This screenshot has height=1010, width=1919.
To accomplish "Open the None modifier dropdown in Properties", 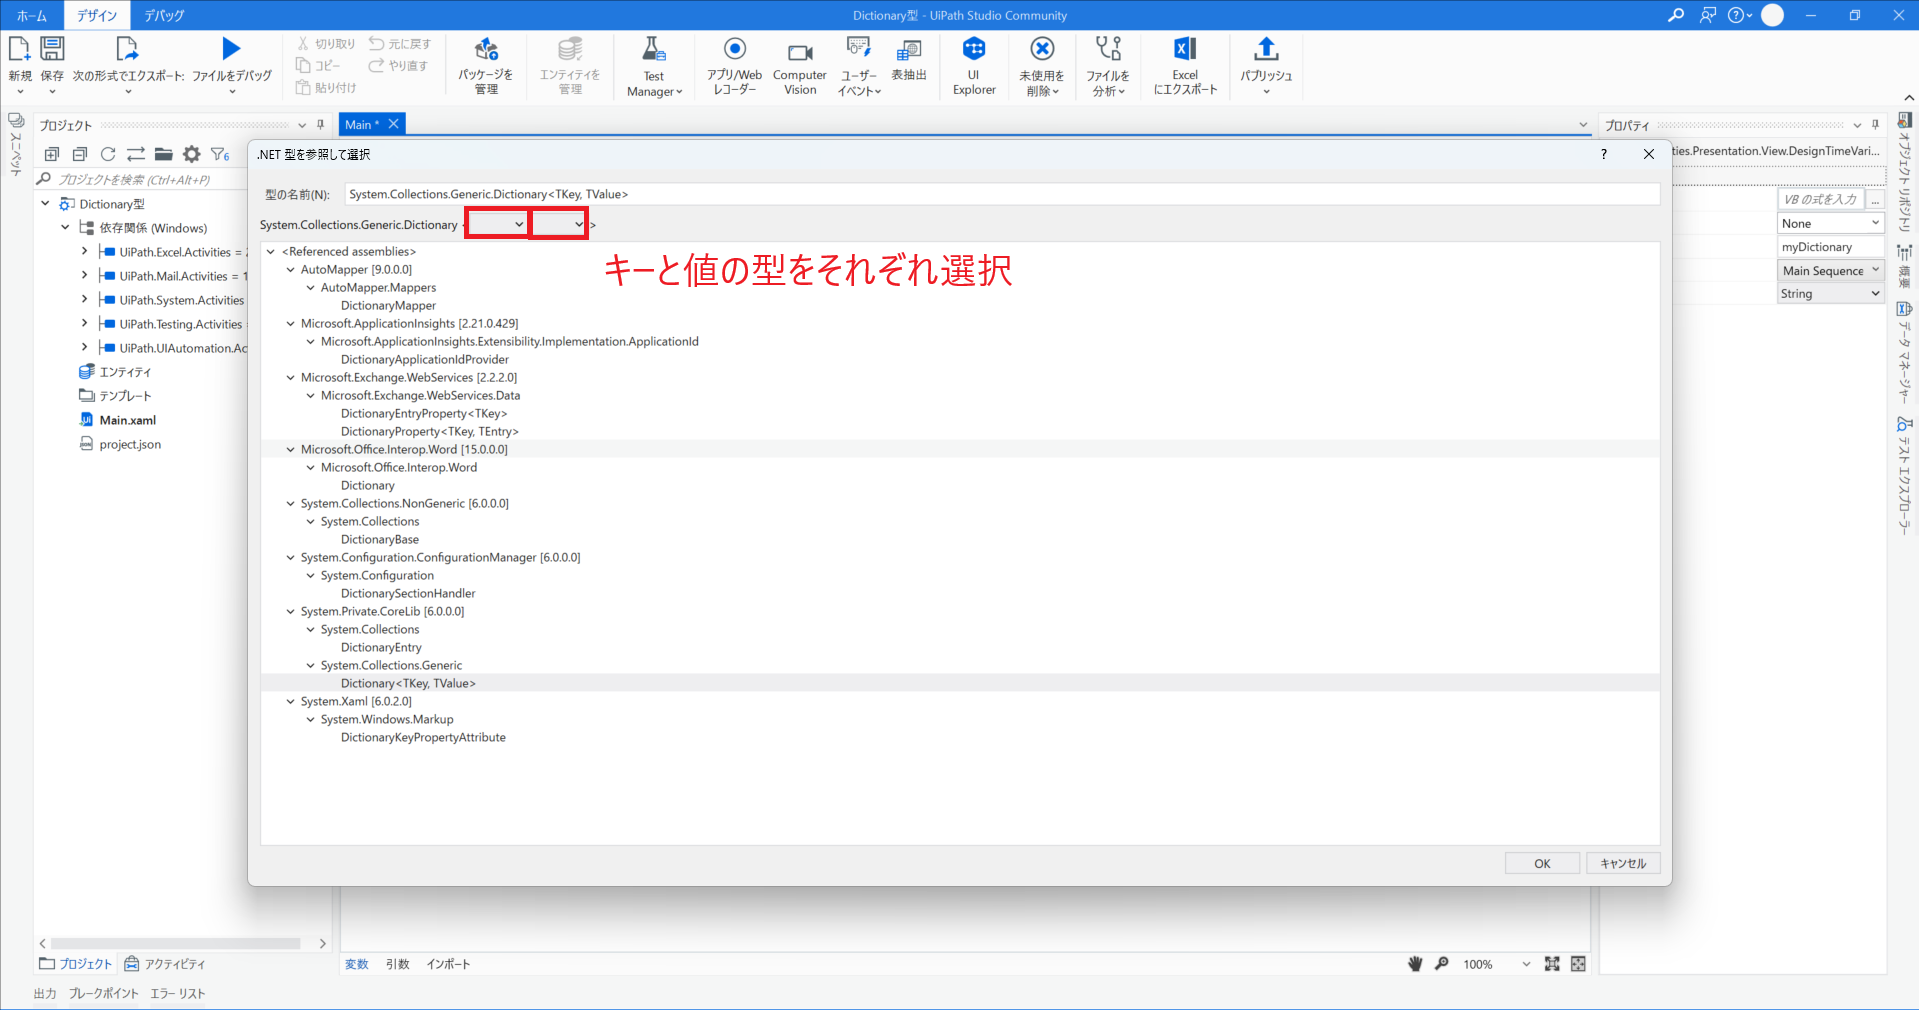I will click(x=1831, y=224).
